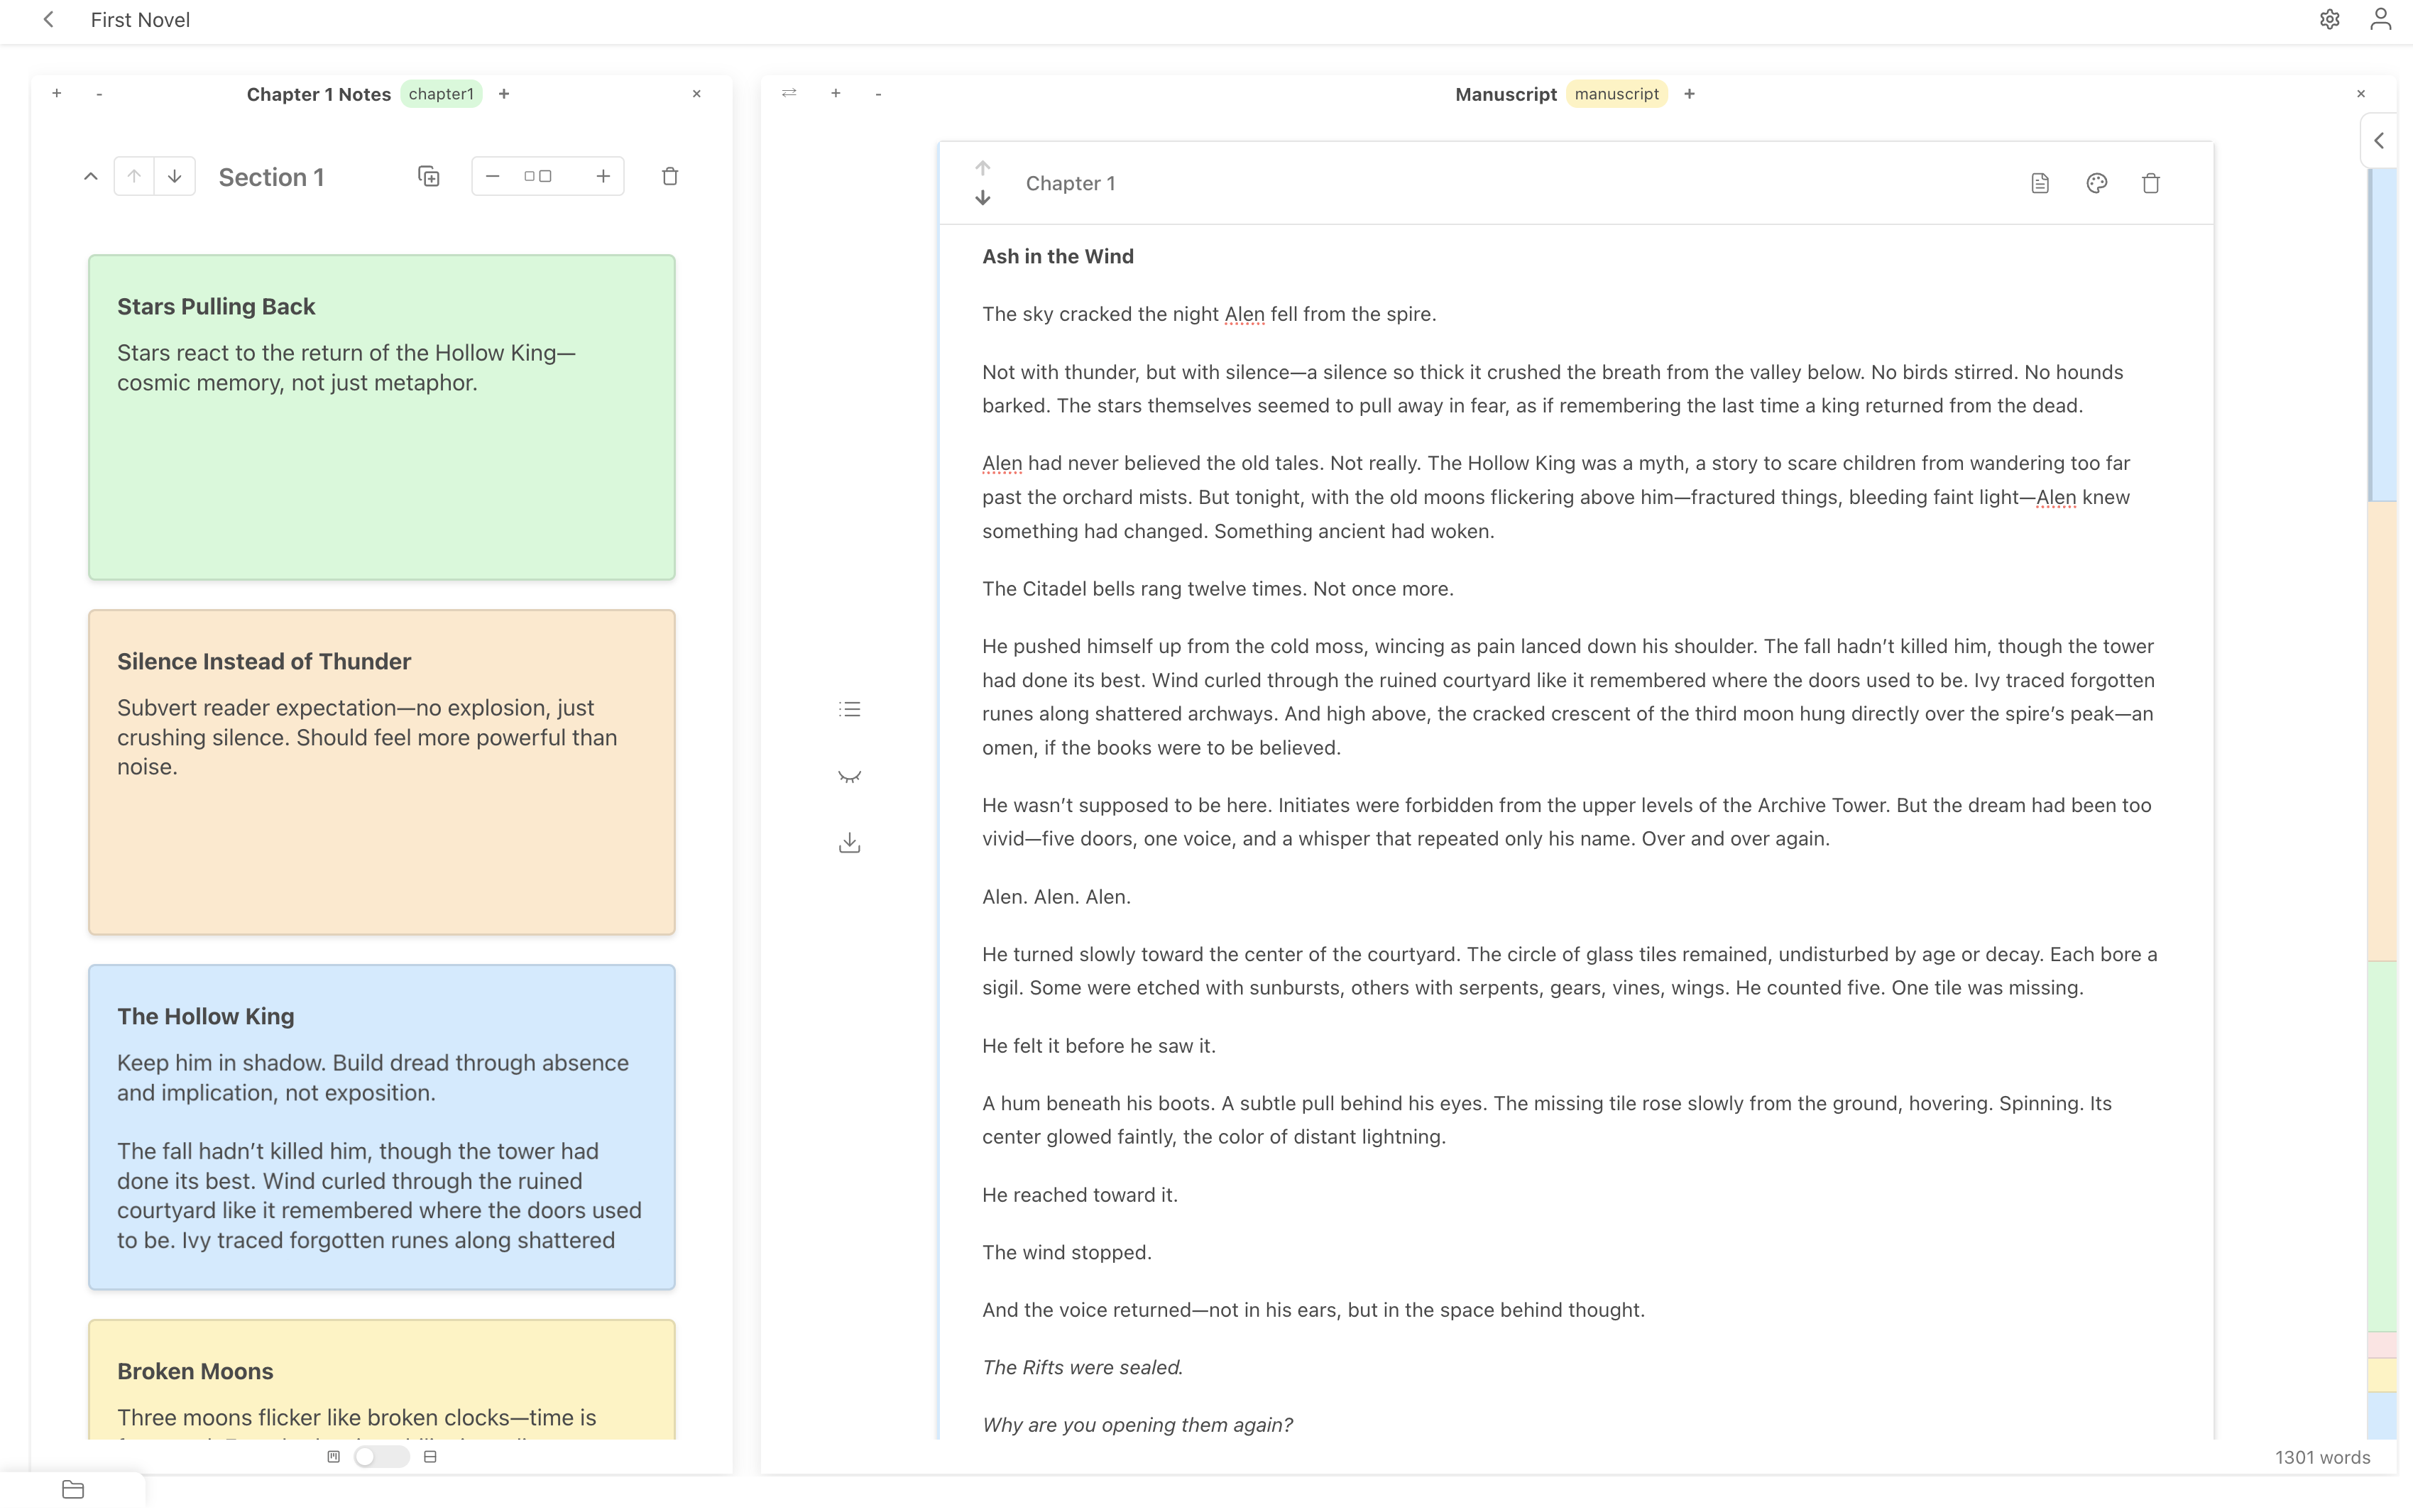Image resolution: width=2413 pixels, height=1512 pixels.
Task: Click the orange segment in the color minimap
Action: coord(2382,730)
